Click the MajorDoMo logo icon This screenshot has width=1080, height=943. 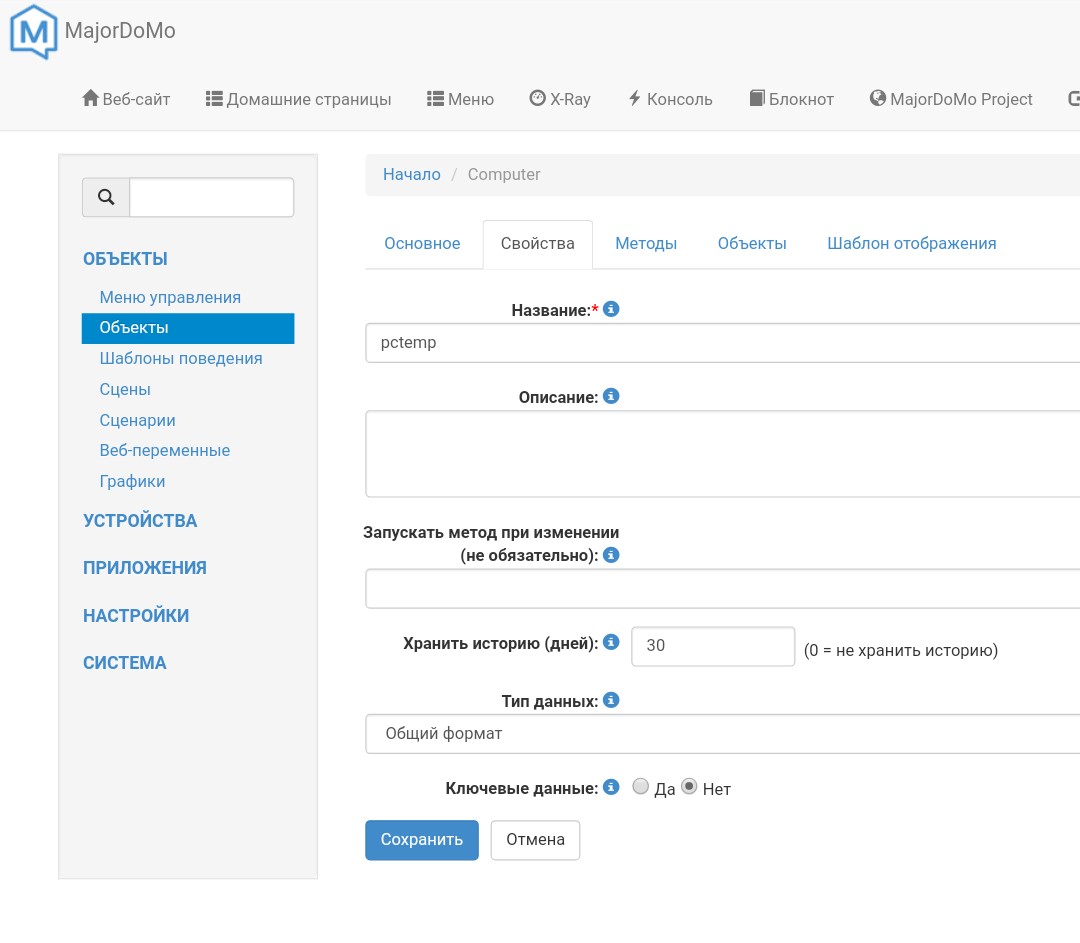pos(33,31)
